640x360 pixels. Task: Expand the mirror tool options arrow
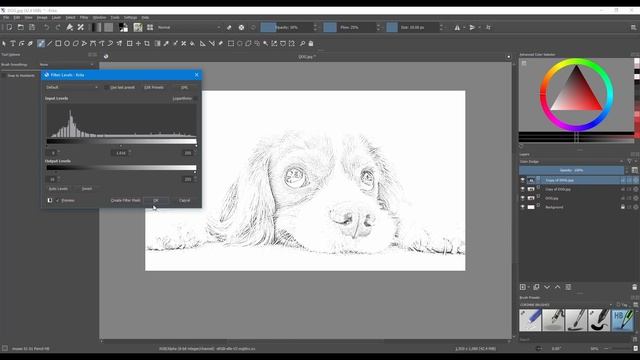click(464, 27)
